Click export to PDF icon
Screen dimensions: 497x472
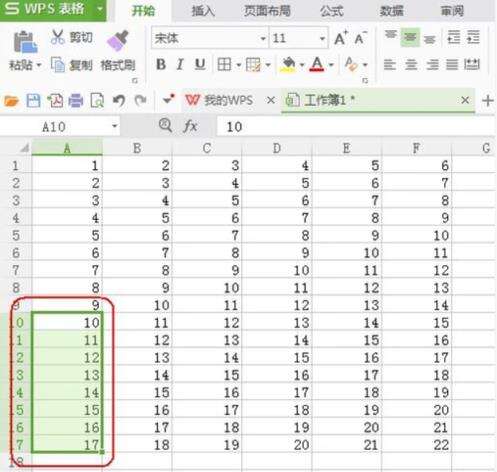click(55, 100)
